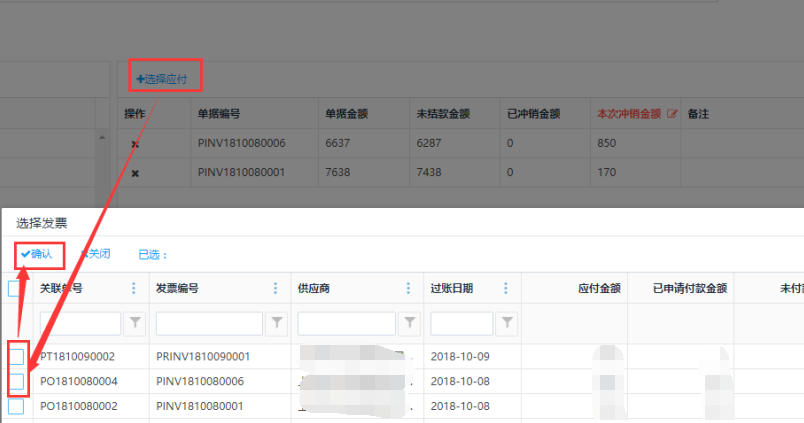
Task: Open filter icon for 关联单号 column
Action: tap(136, 322)
